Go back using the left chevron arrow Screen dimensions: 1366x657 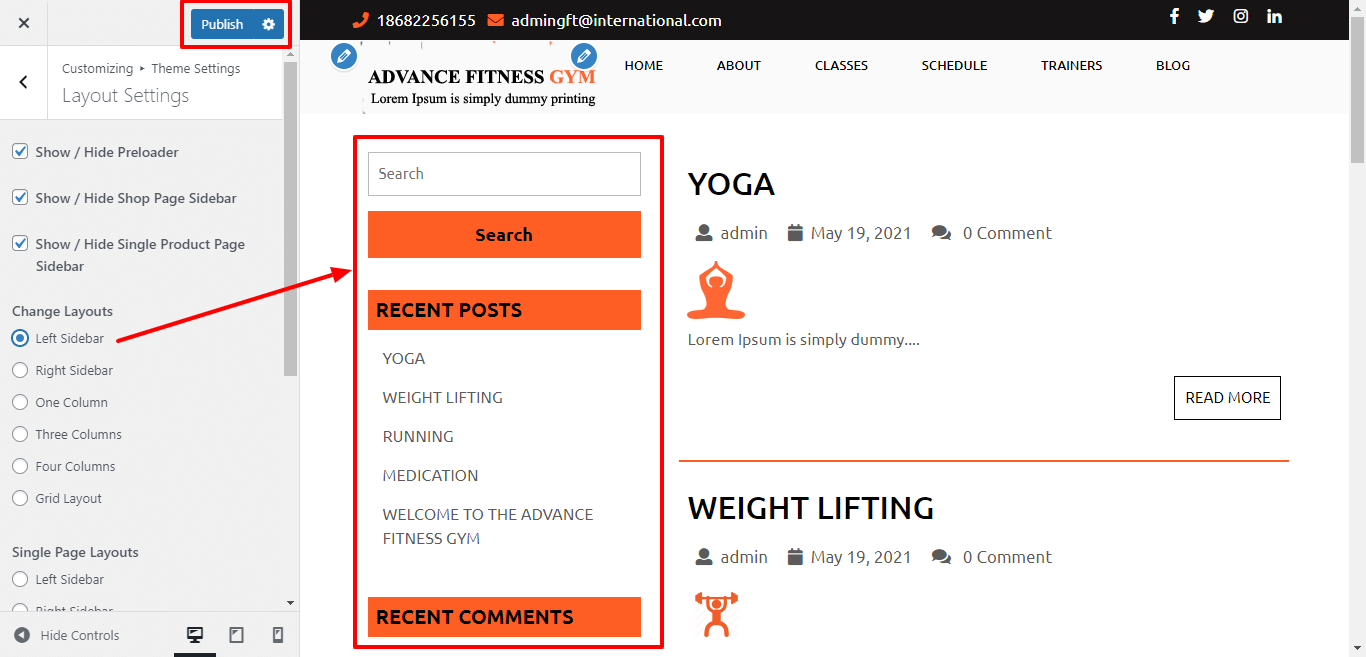pos(24,82)
